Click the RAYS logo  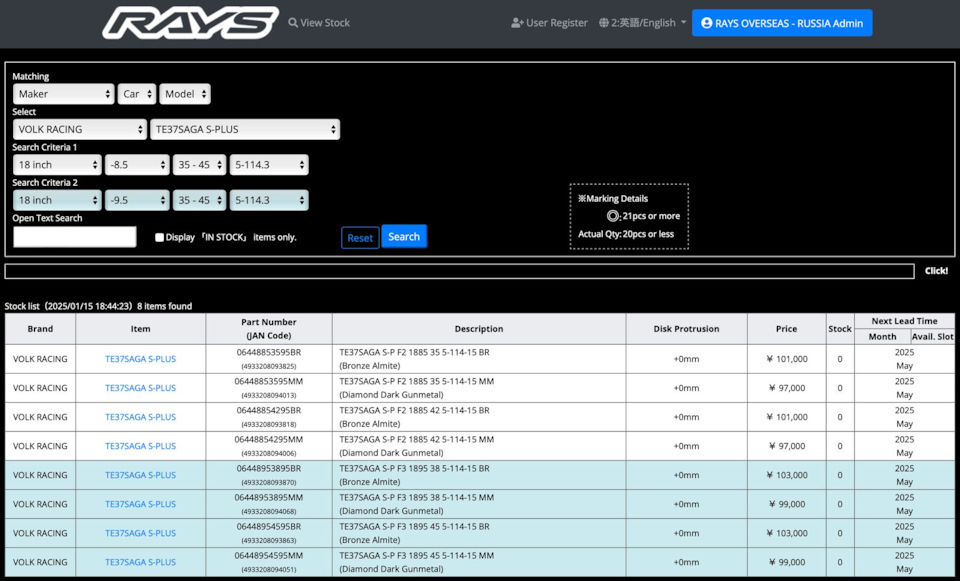tap(190, 23)
